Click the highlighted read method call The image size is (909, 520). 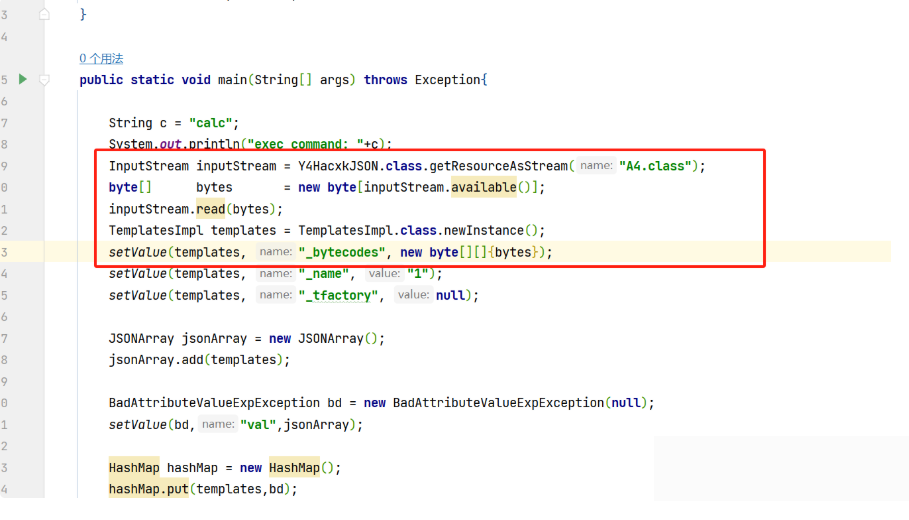point(210,209)
